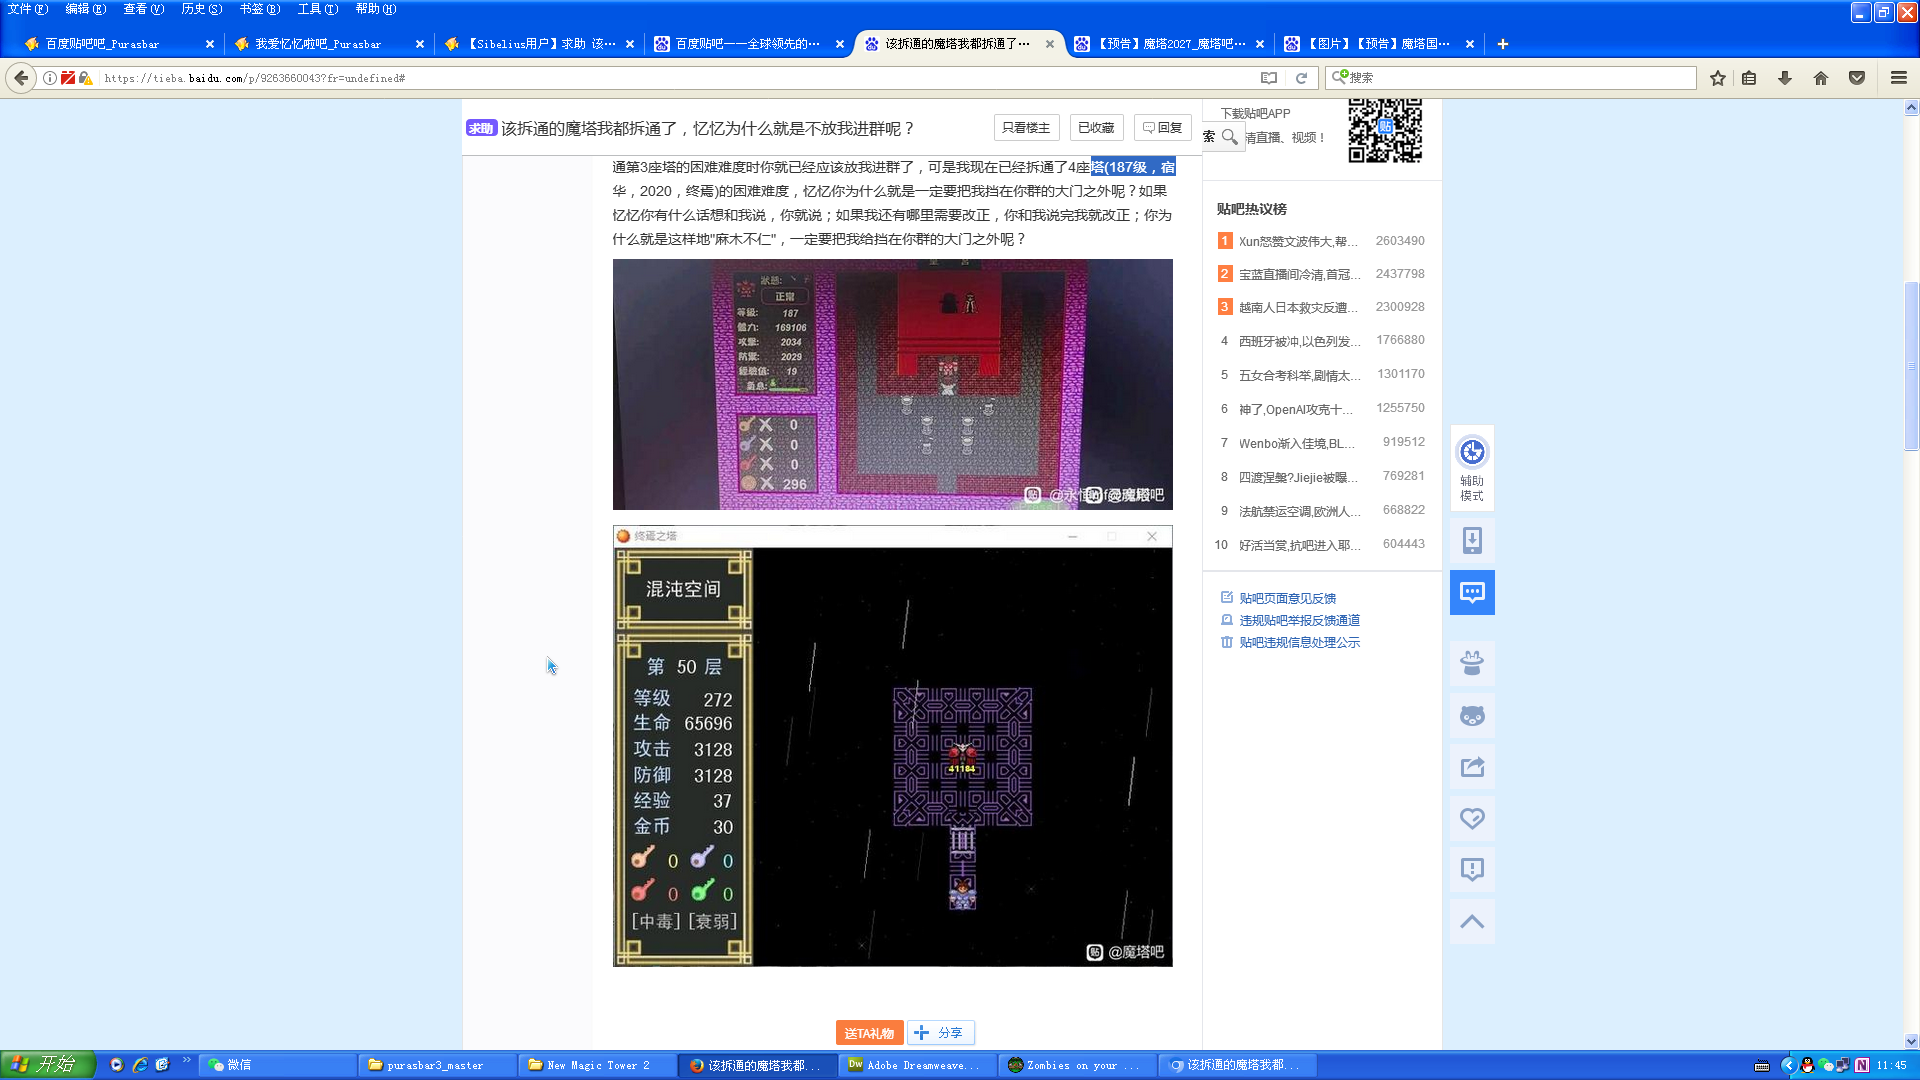Click the browser back arrow button
The image size is (1920, 1080).
pyautogui.click(x=21, y=78)
